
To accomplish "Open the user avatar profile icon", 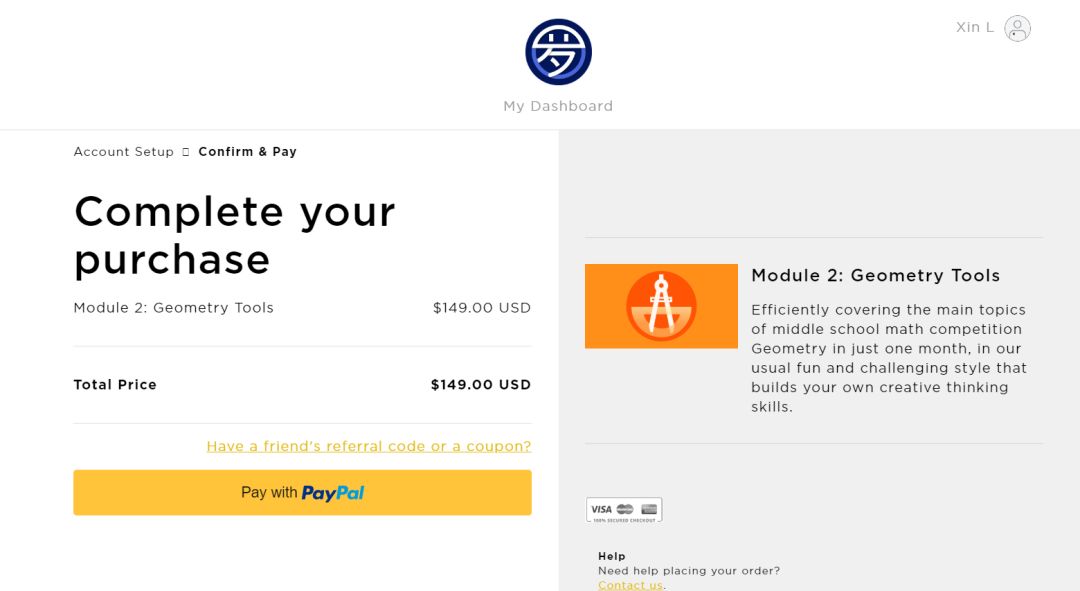I will click(1017, 28).
